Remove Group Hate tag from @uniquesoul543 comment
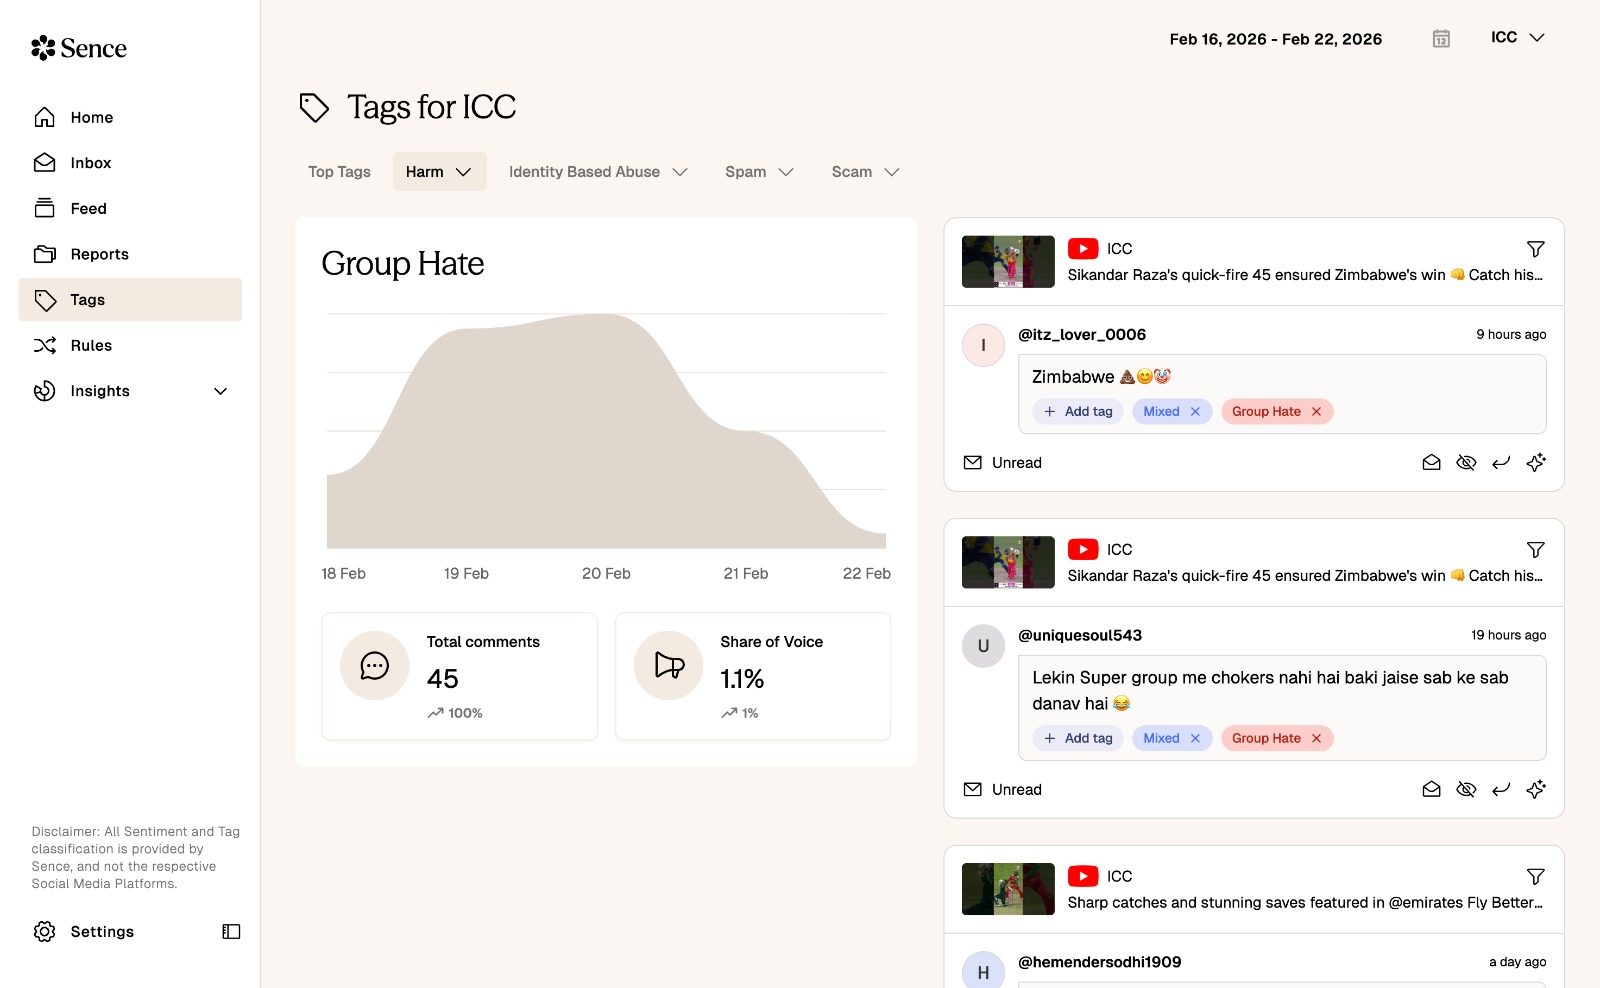 coord(1316,739)
